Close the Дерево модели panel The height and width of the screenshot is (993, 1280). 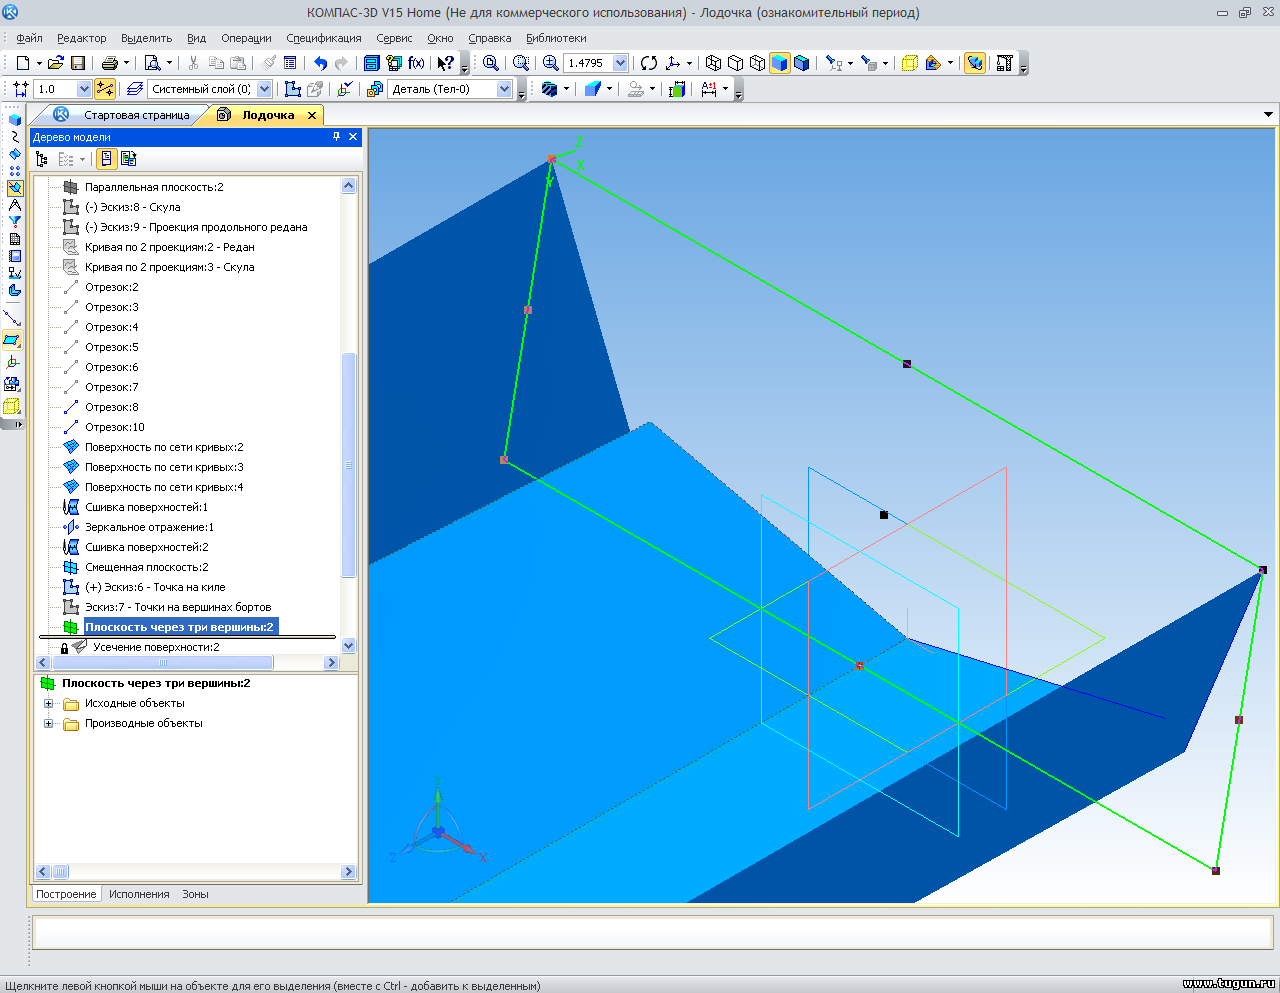[353, 137]
